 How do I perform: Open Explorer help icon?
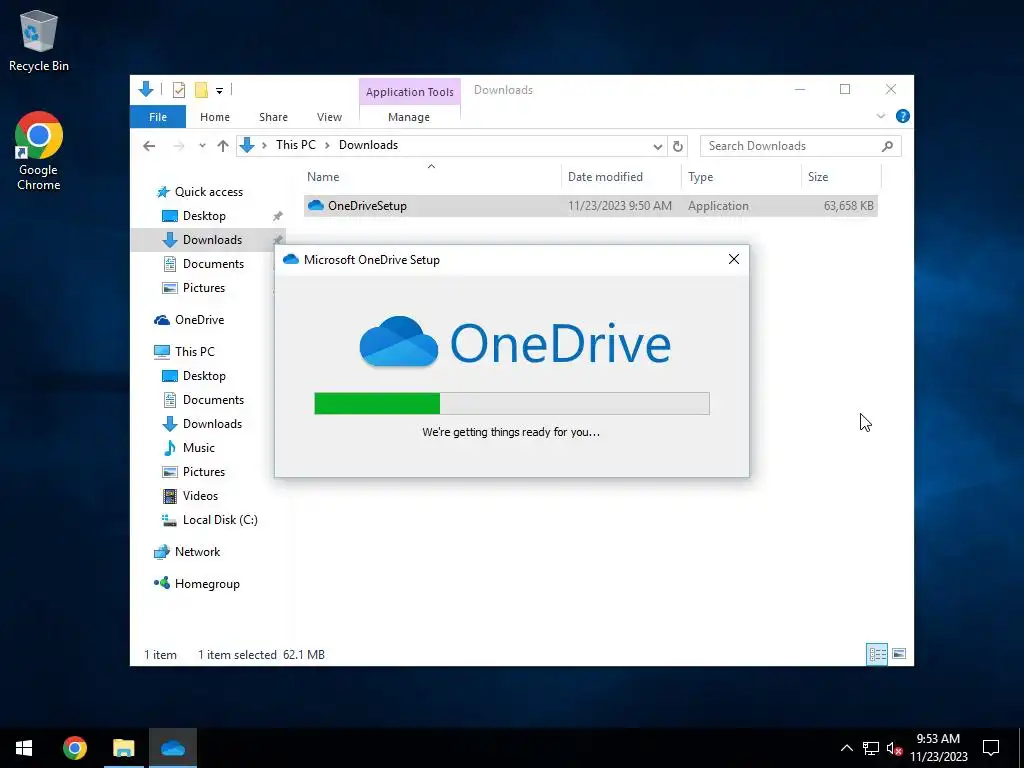click(903, 116)
